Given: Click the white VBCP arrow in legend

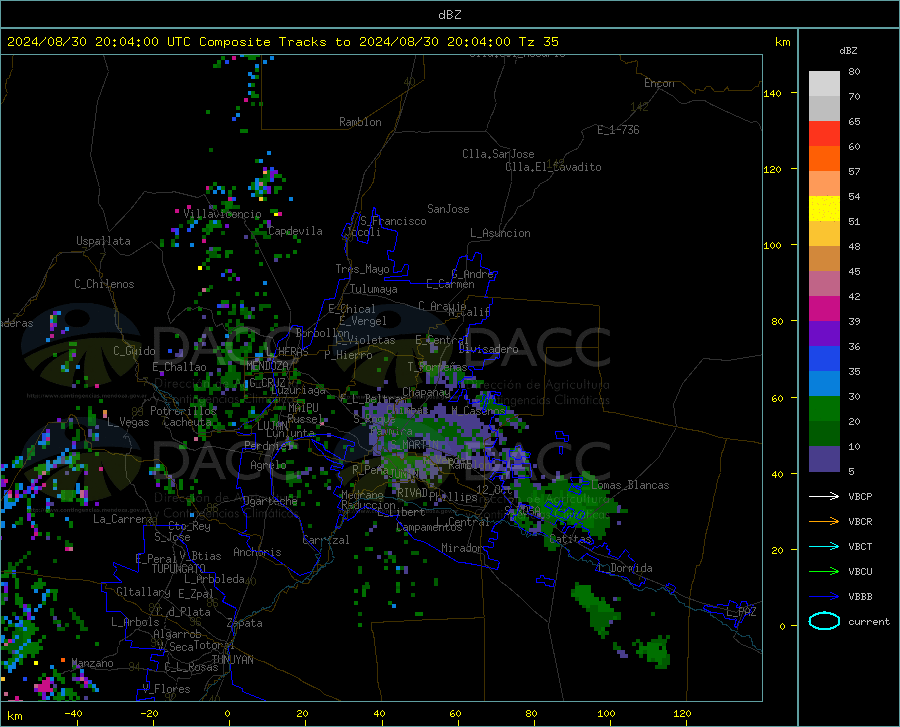Looking at the screenshot, I should tap(824, 496).
